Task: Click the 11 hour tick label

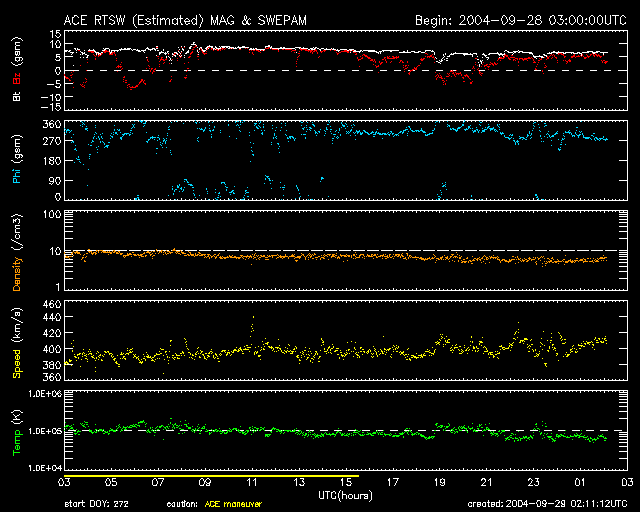Action: click(253, 484)
